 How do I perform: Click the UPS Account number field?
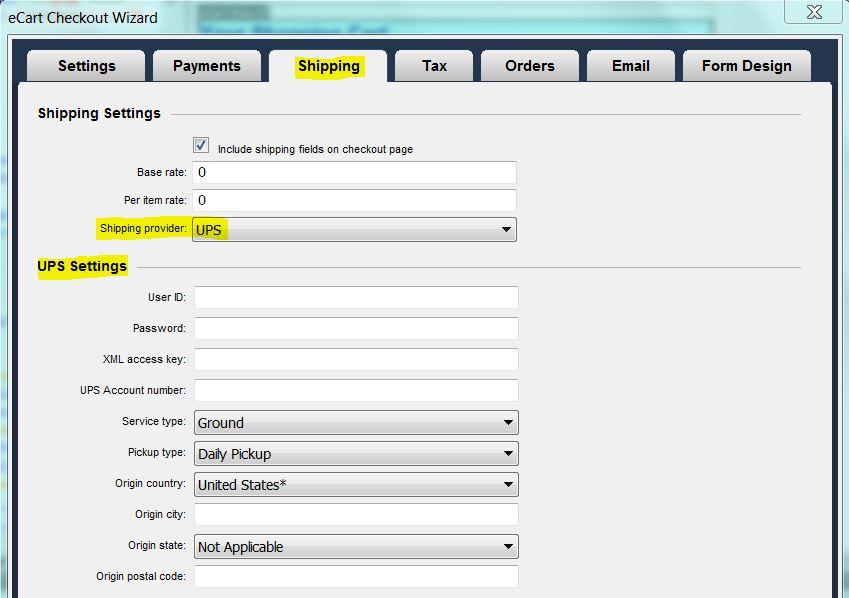356,391
